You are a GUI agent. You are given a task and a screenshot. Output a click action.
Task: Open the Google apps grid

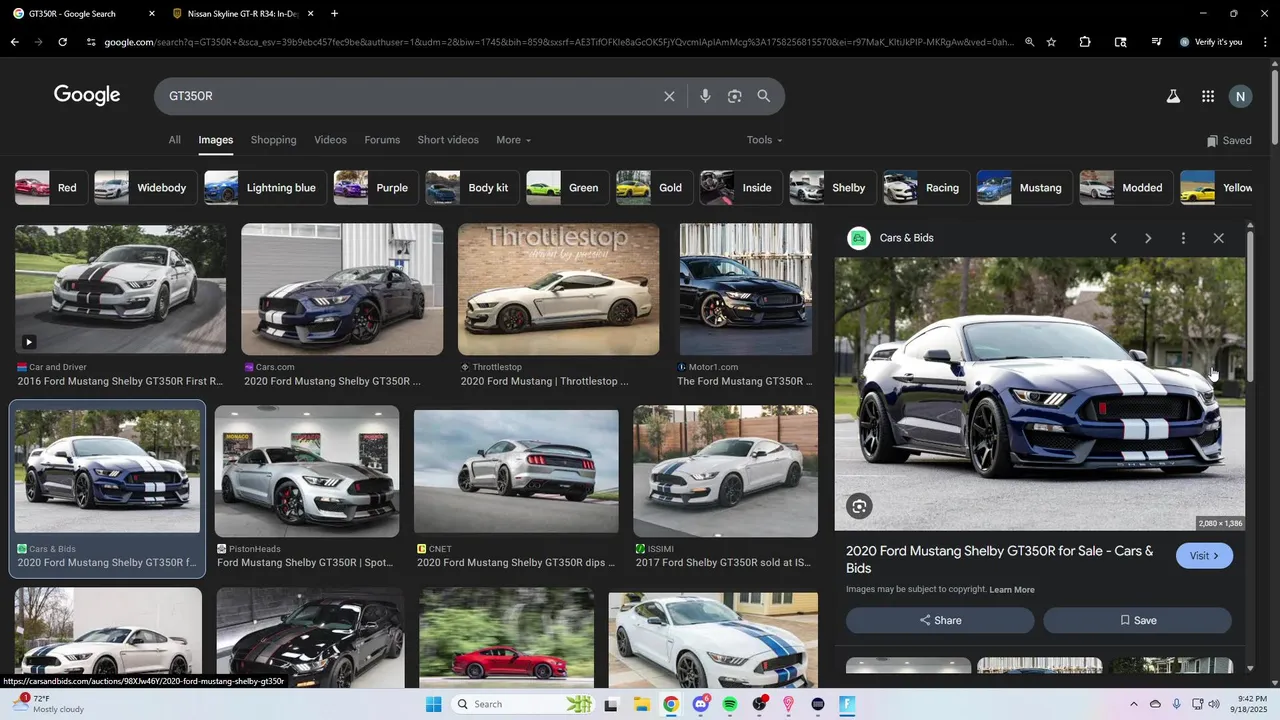(1208, 96)
